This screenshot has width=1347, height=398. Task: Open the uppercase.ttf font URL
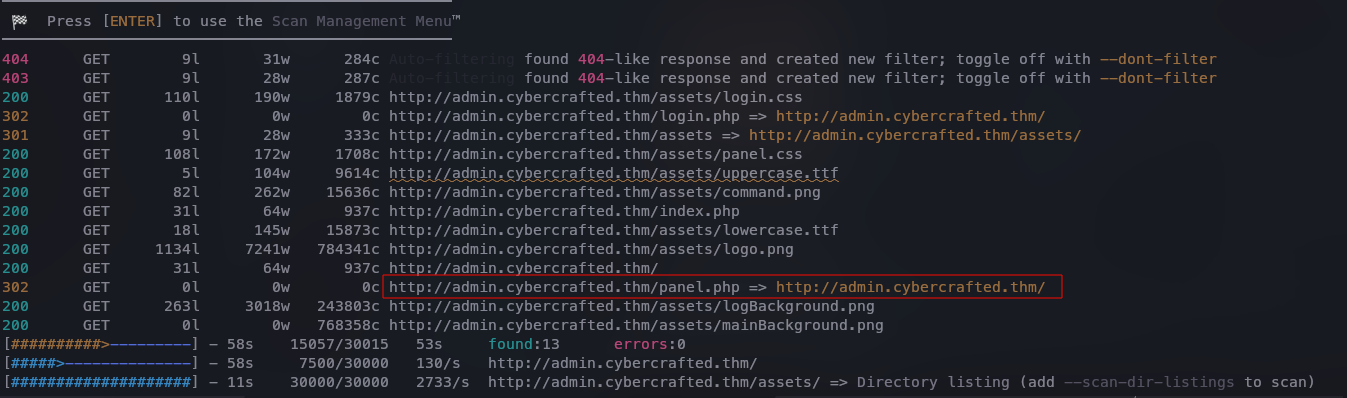tap(613, 173)
